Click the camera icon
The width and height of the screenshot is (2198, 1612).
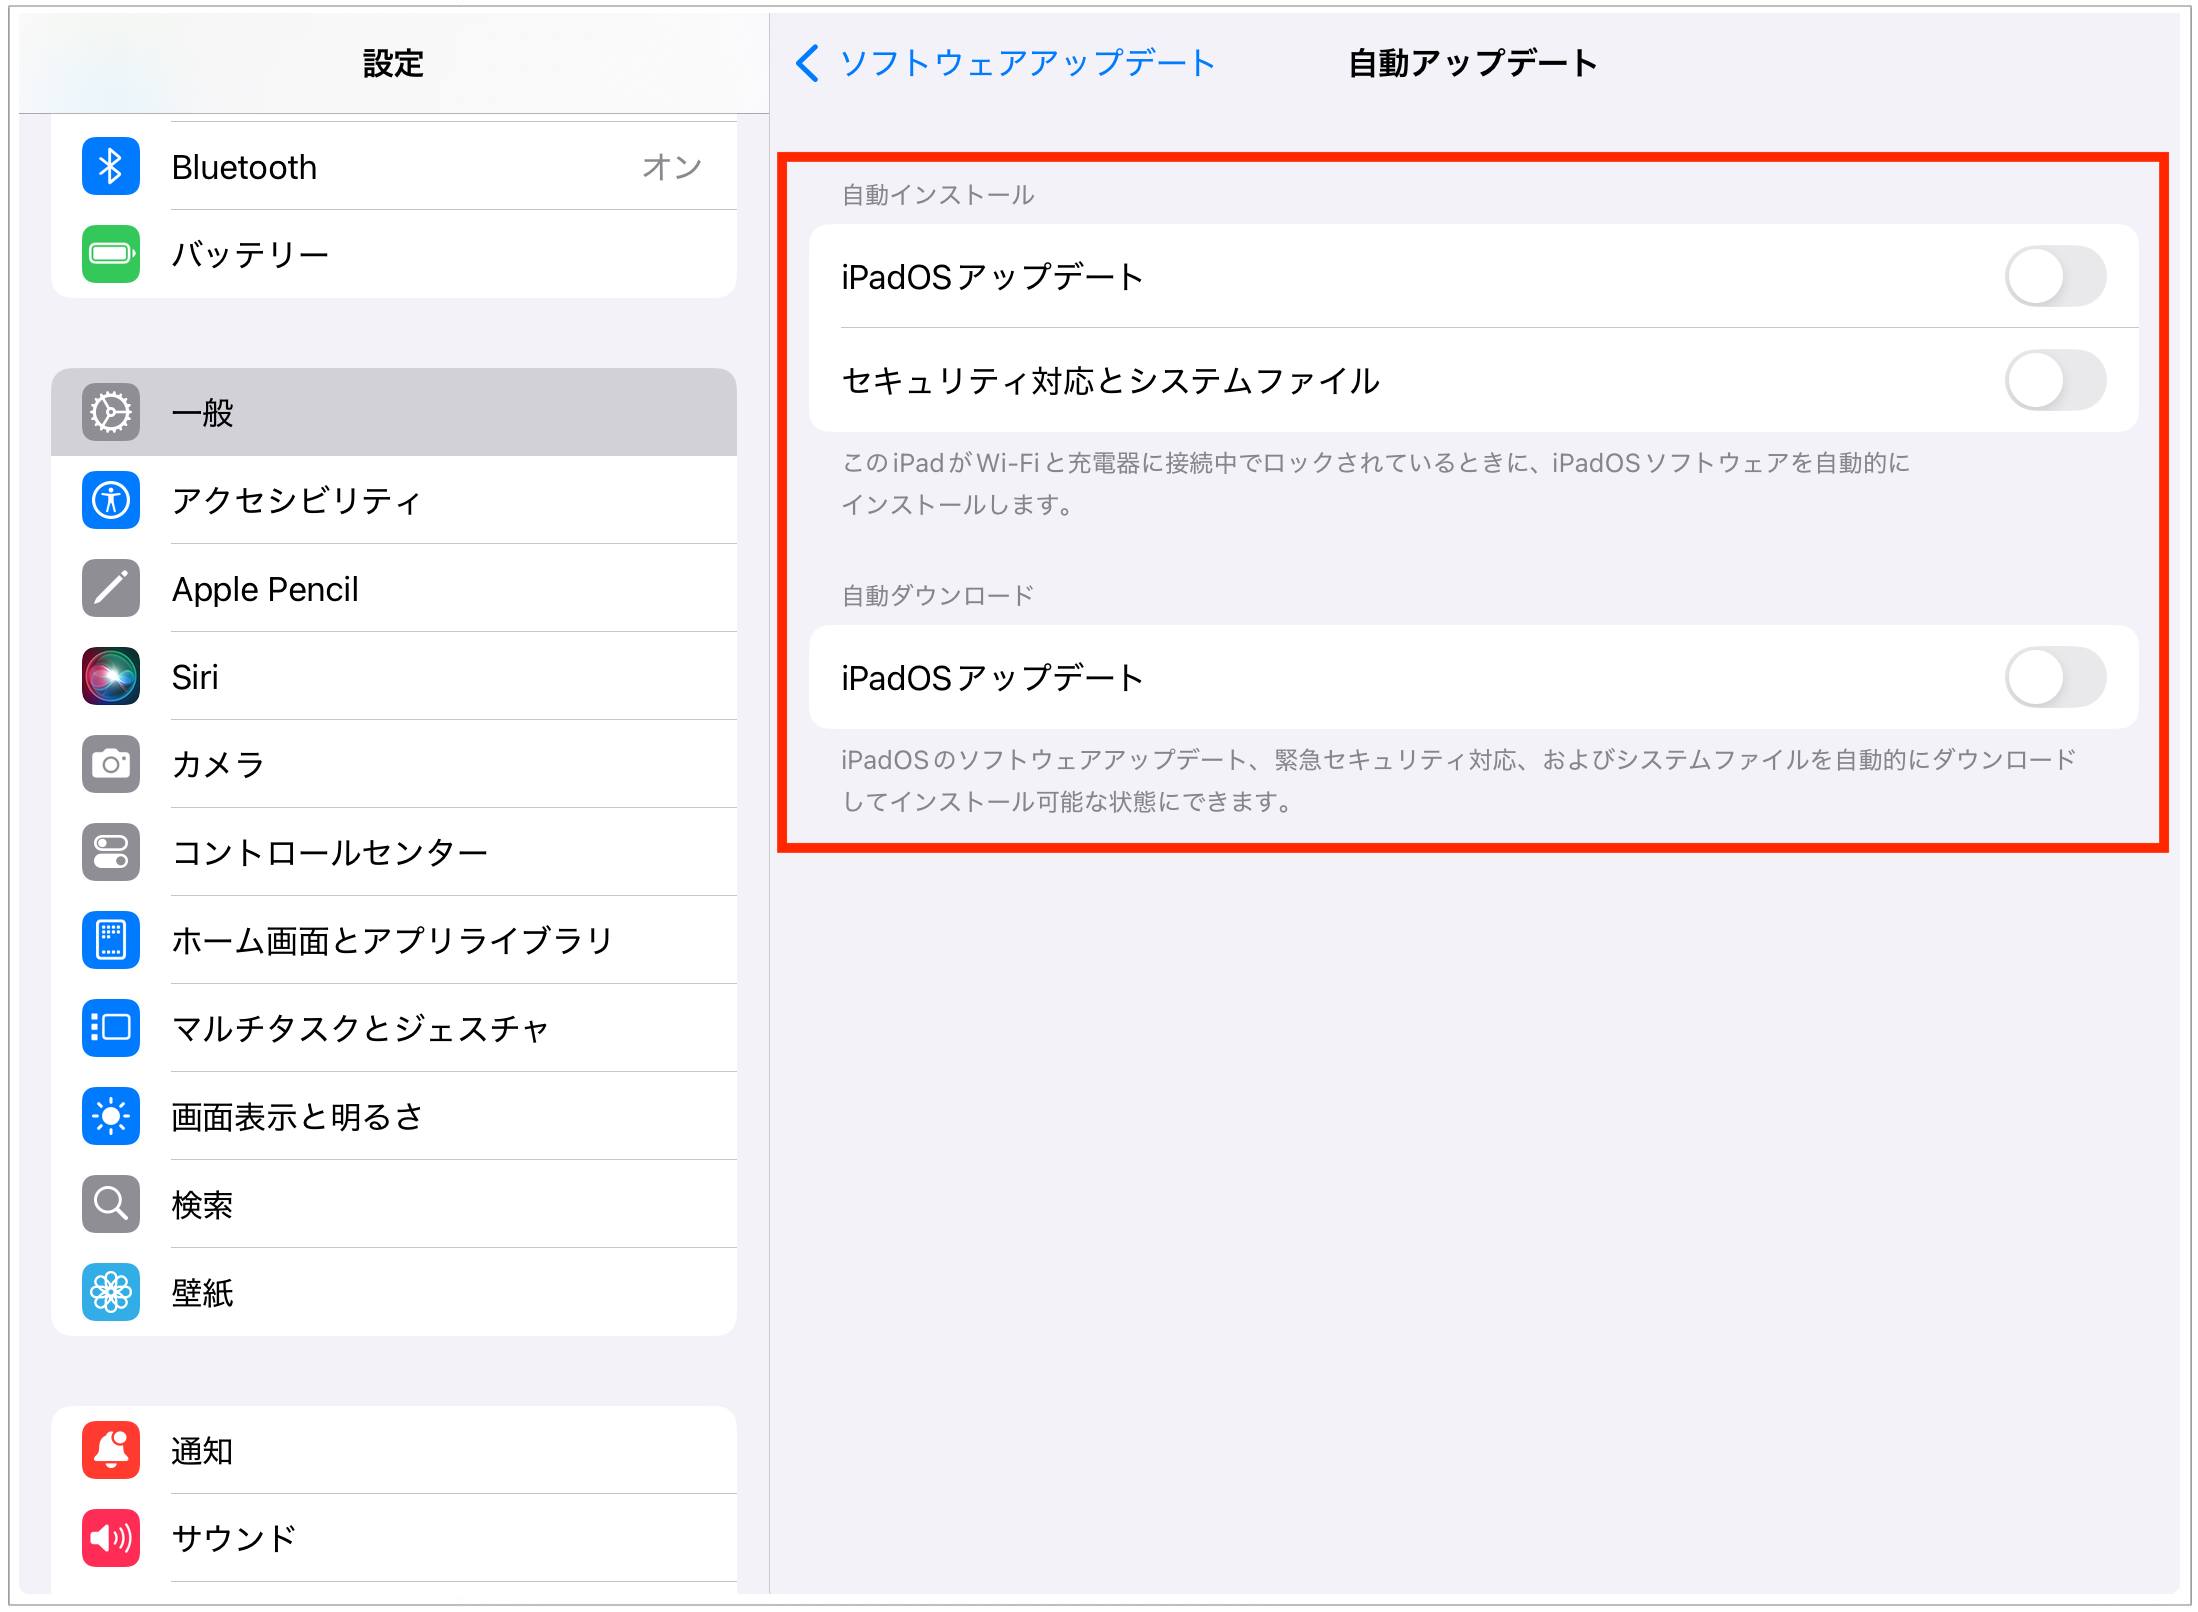tap(111, 765)
